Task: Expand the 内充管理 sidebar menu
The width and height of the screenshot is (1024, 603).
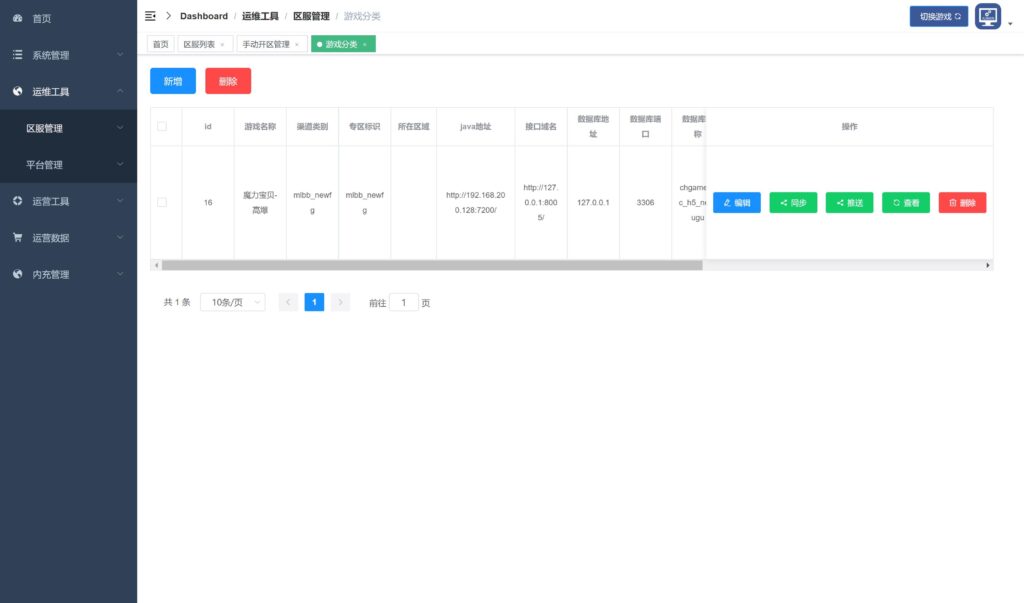Action: 68,274
